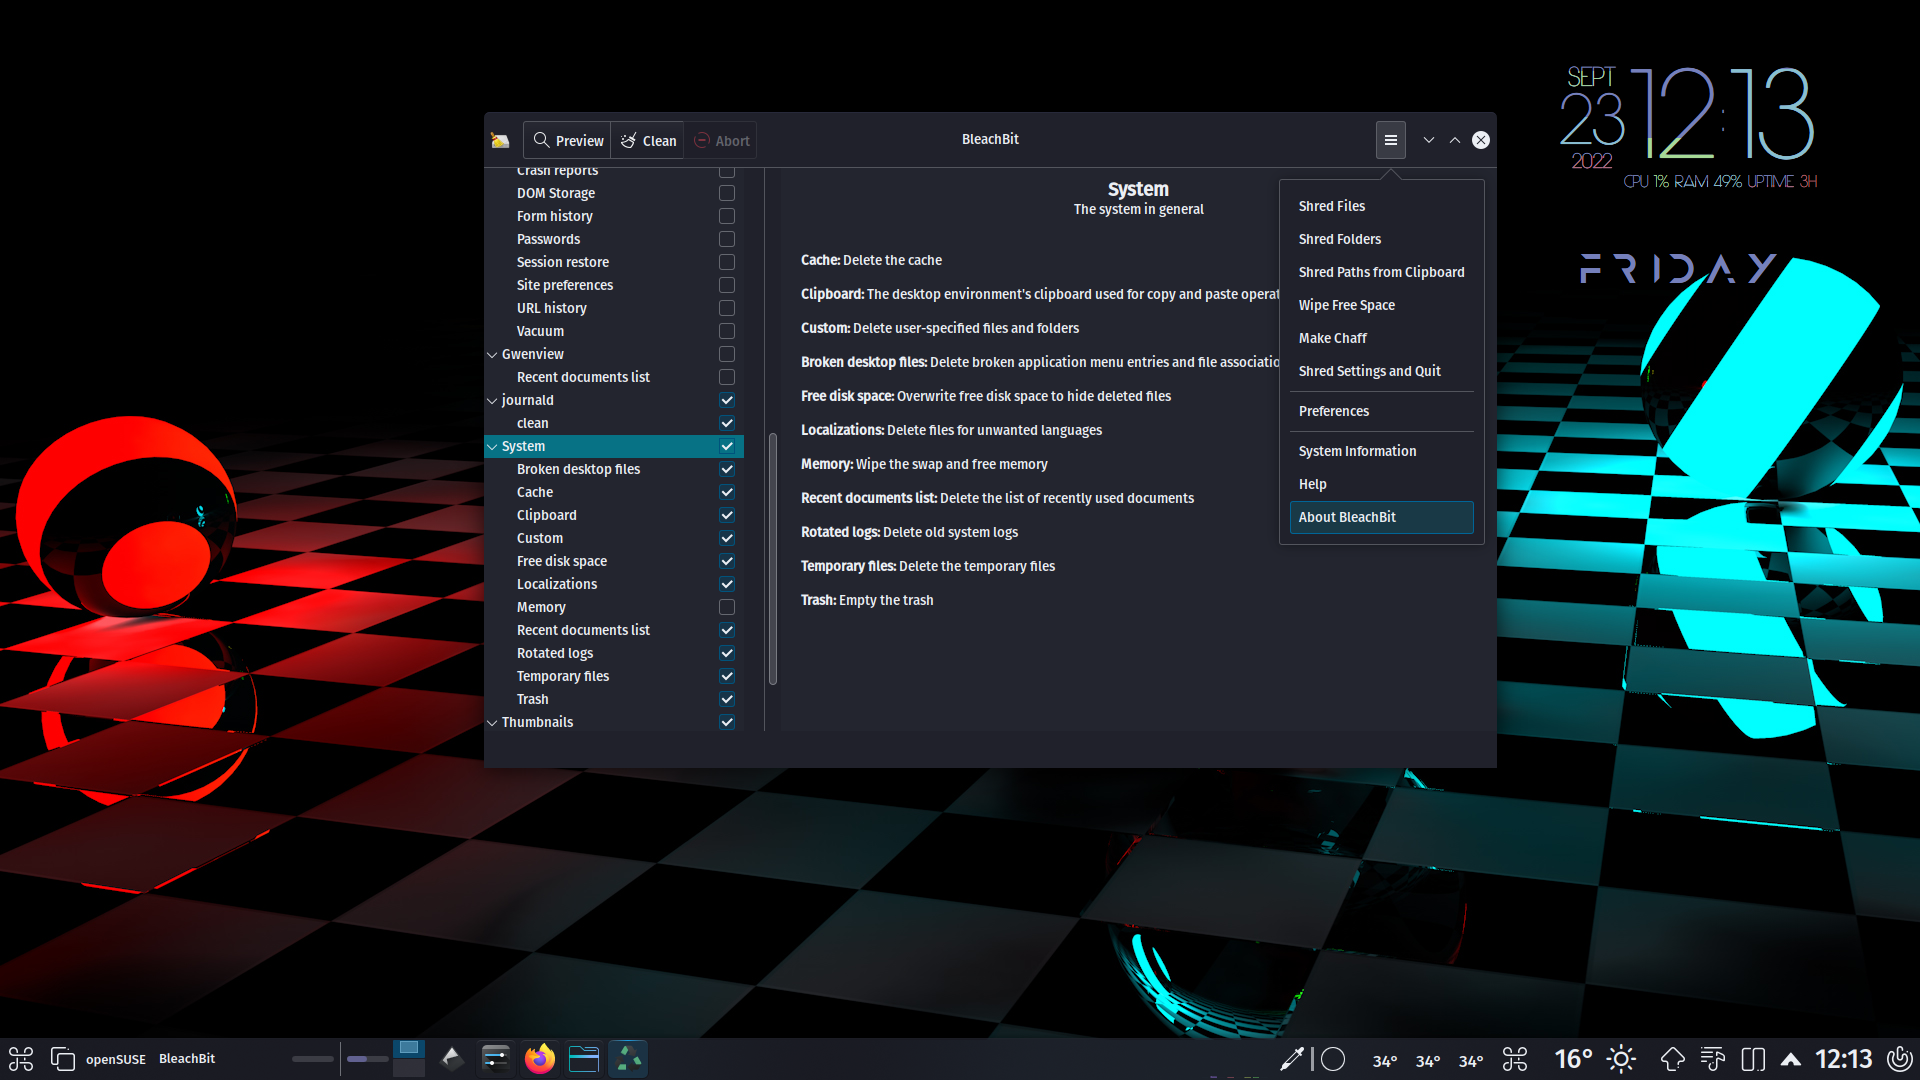
Task: Enable the DOM Storage checkbox
Action: 727,193
